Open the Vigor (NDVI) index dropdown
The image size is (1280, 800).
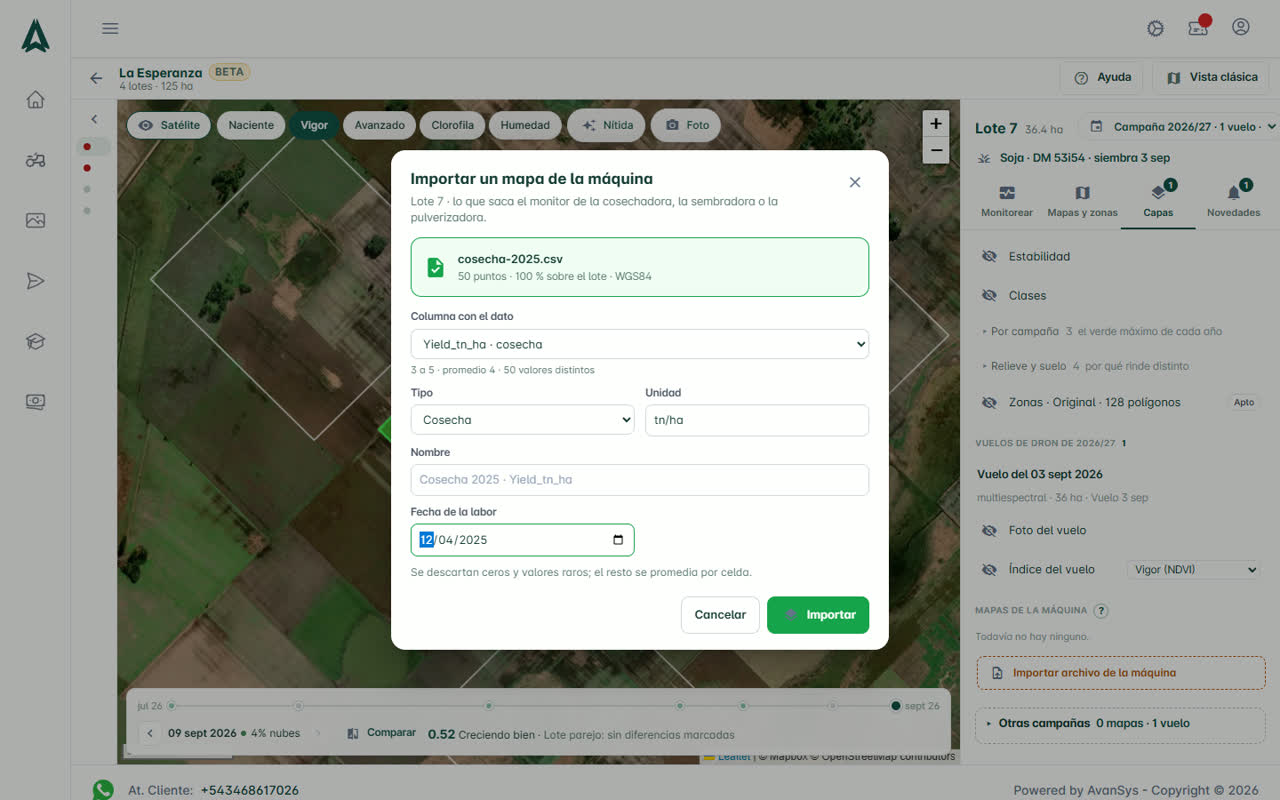tap(1193, 570)
